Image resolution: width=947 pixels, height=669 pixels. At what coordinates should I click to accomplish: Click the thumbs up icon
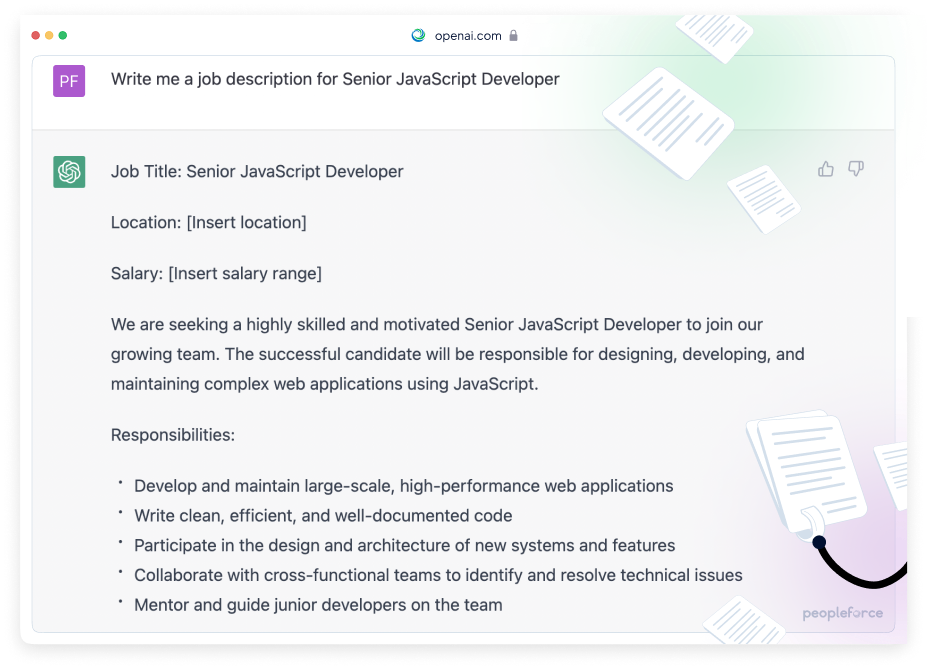coord(826,169)
